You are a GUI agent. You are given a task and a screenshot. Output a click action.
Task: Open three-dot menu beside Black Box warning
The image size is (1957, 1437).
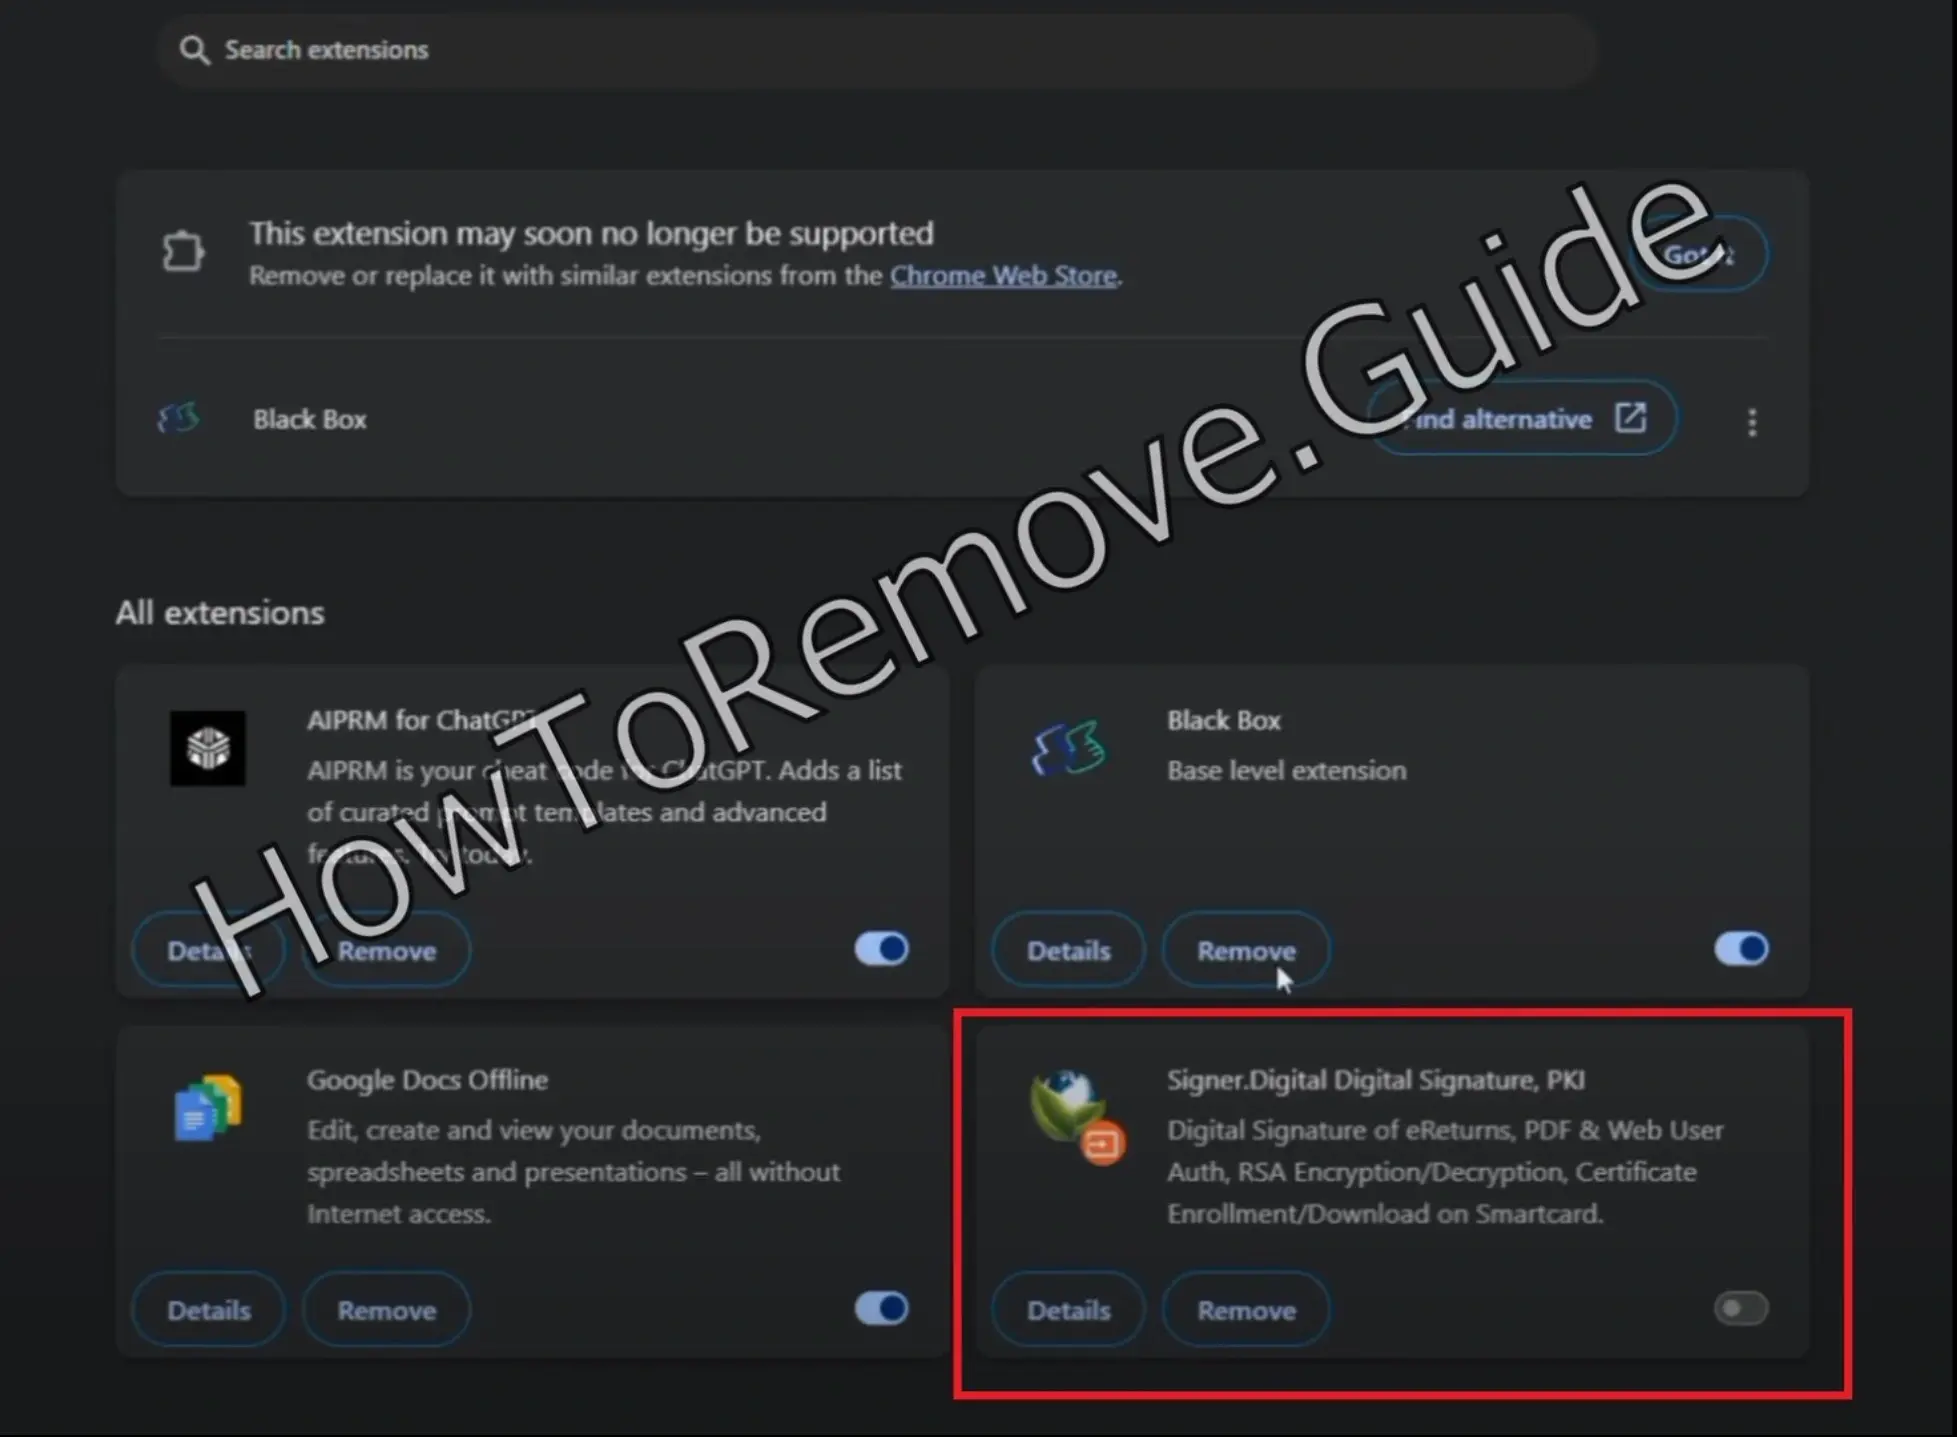click(1751, 422)
